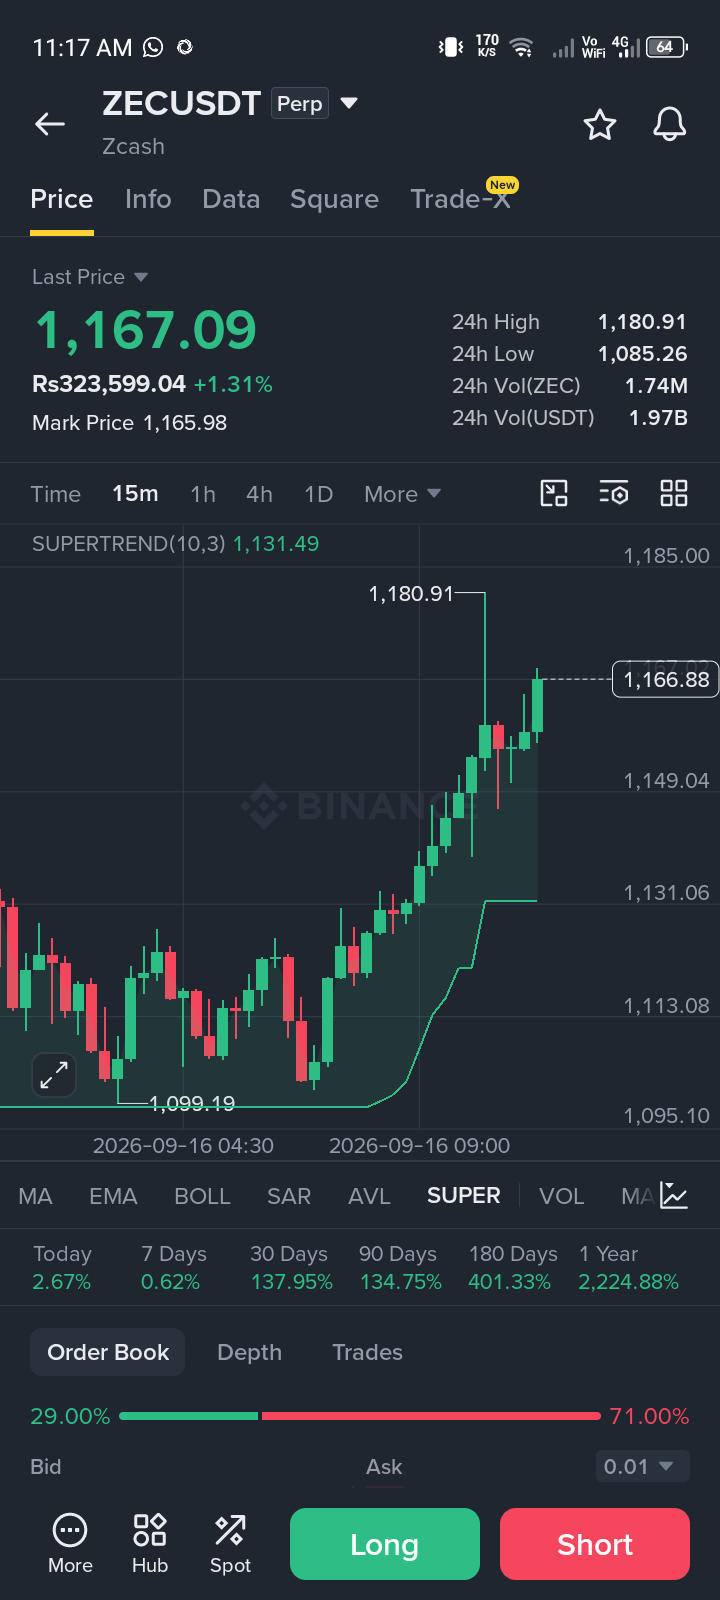Tap the red Short button
Screen dimensions: 720x1600
[595, 1544]
